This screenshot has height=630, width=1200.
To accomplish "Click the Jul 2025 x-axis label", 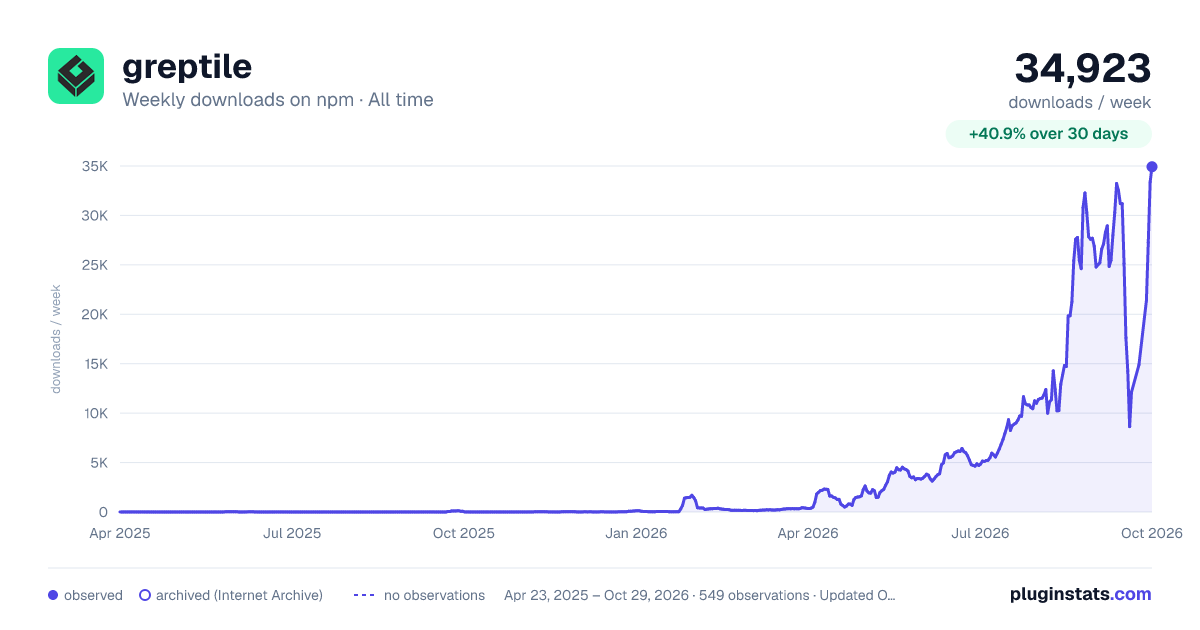I will (x=292, y=533).
